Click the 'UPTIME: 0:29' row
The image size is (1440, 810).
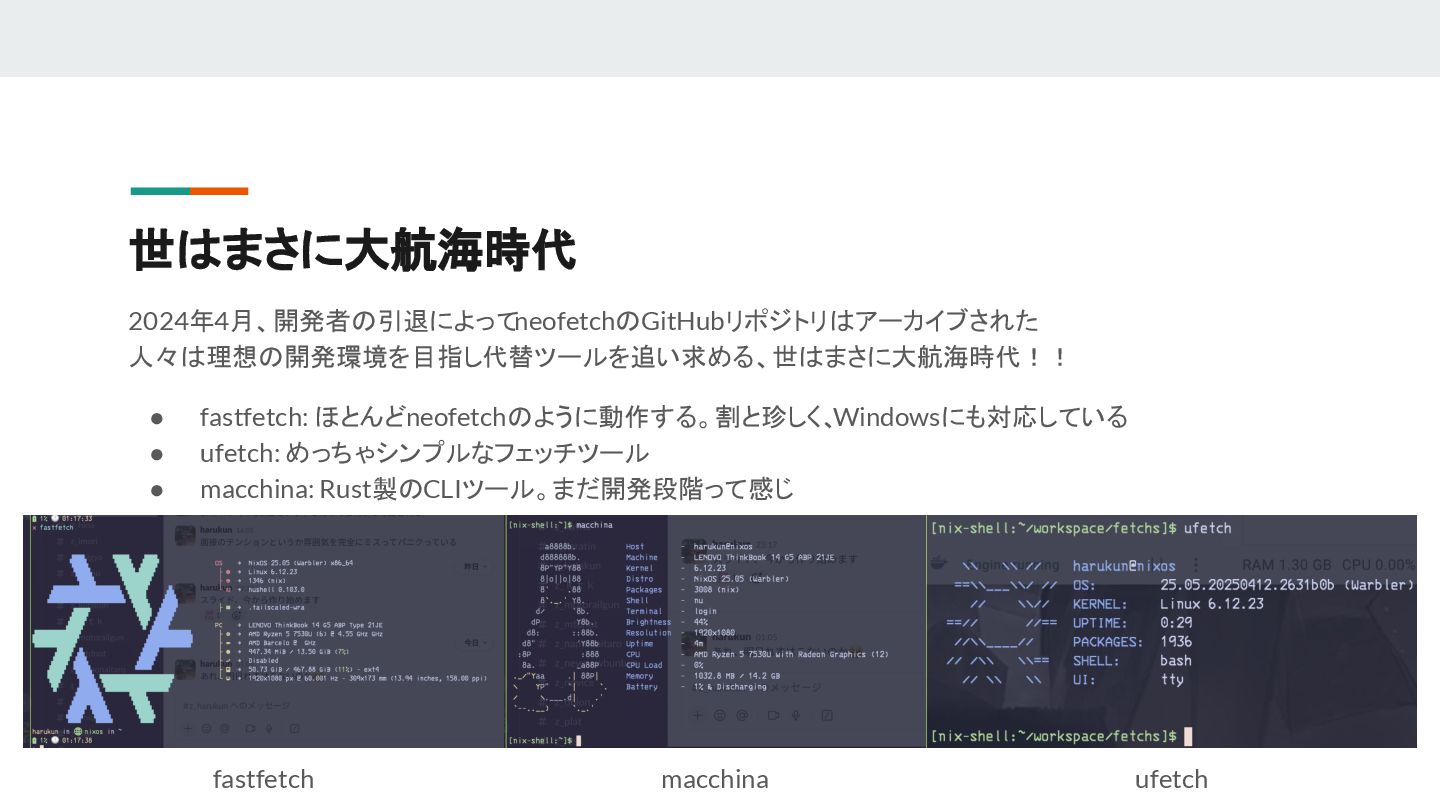pyautogui.click(x=1132, y=623)
